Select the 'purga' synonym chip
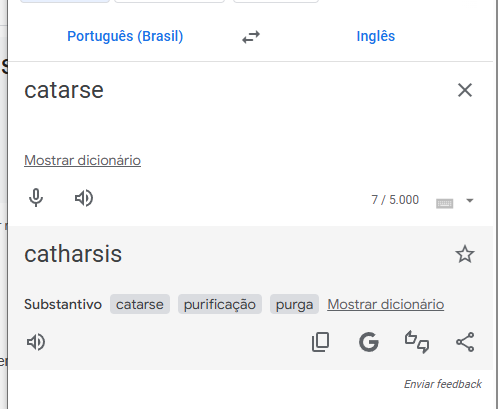498x409 pixels. pos(294,304)
